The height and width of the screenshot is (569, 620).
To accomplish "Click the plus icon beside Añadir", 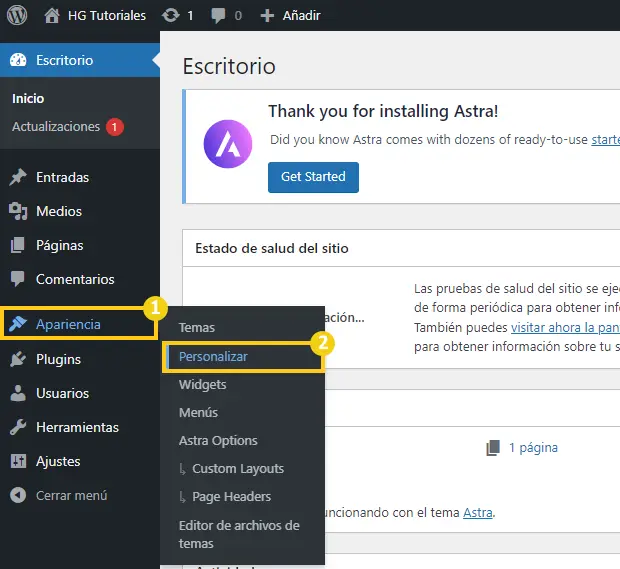I will click(x=267, y=15).
